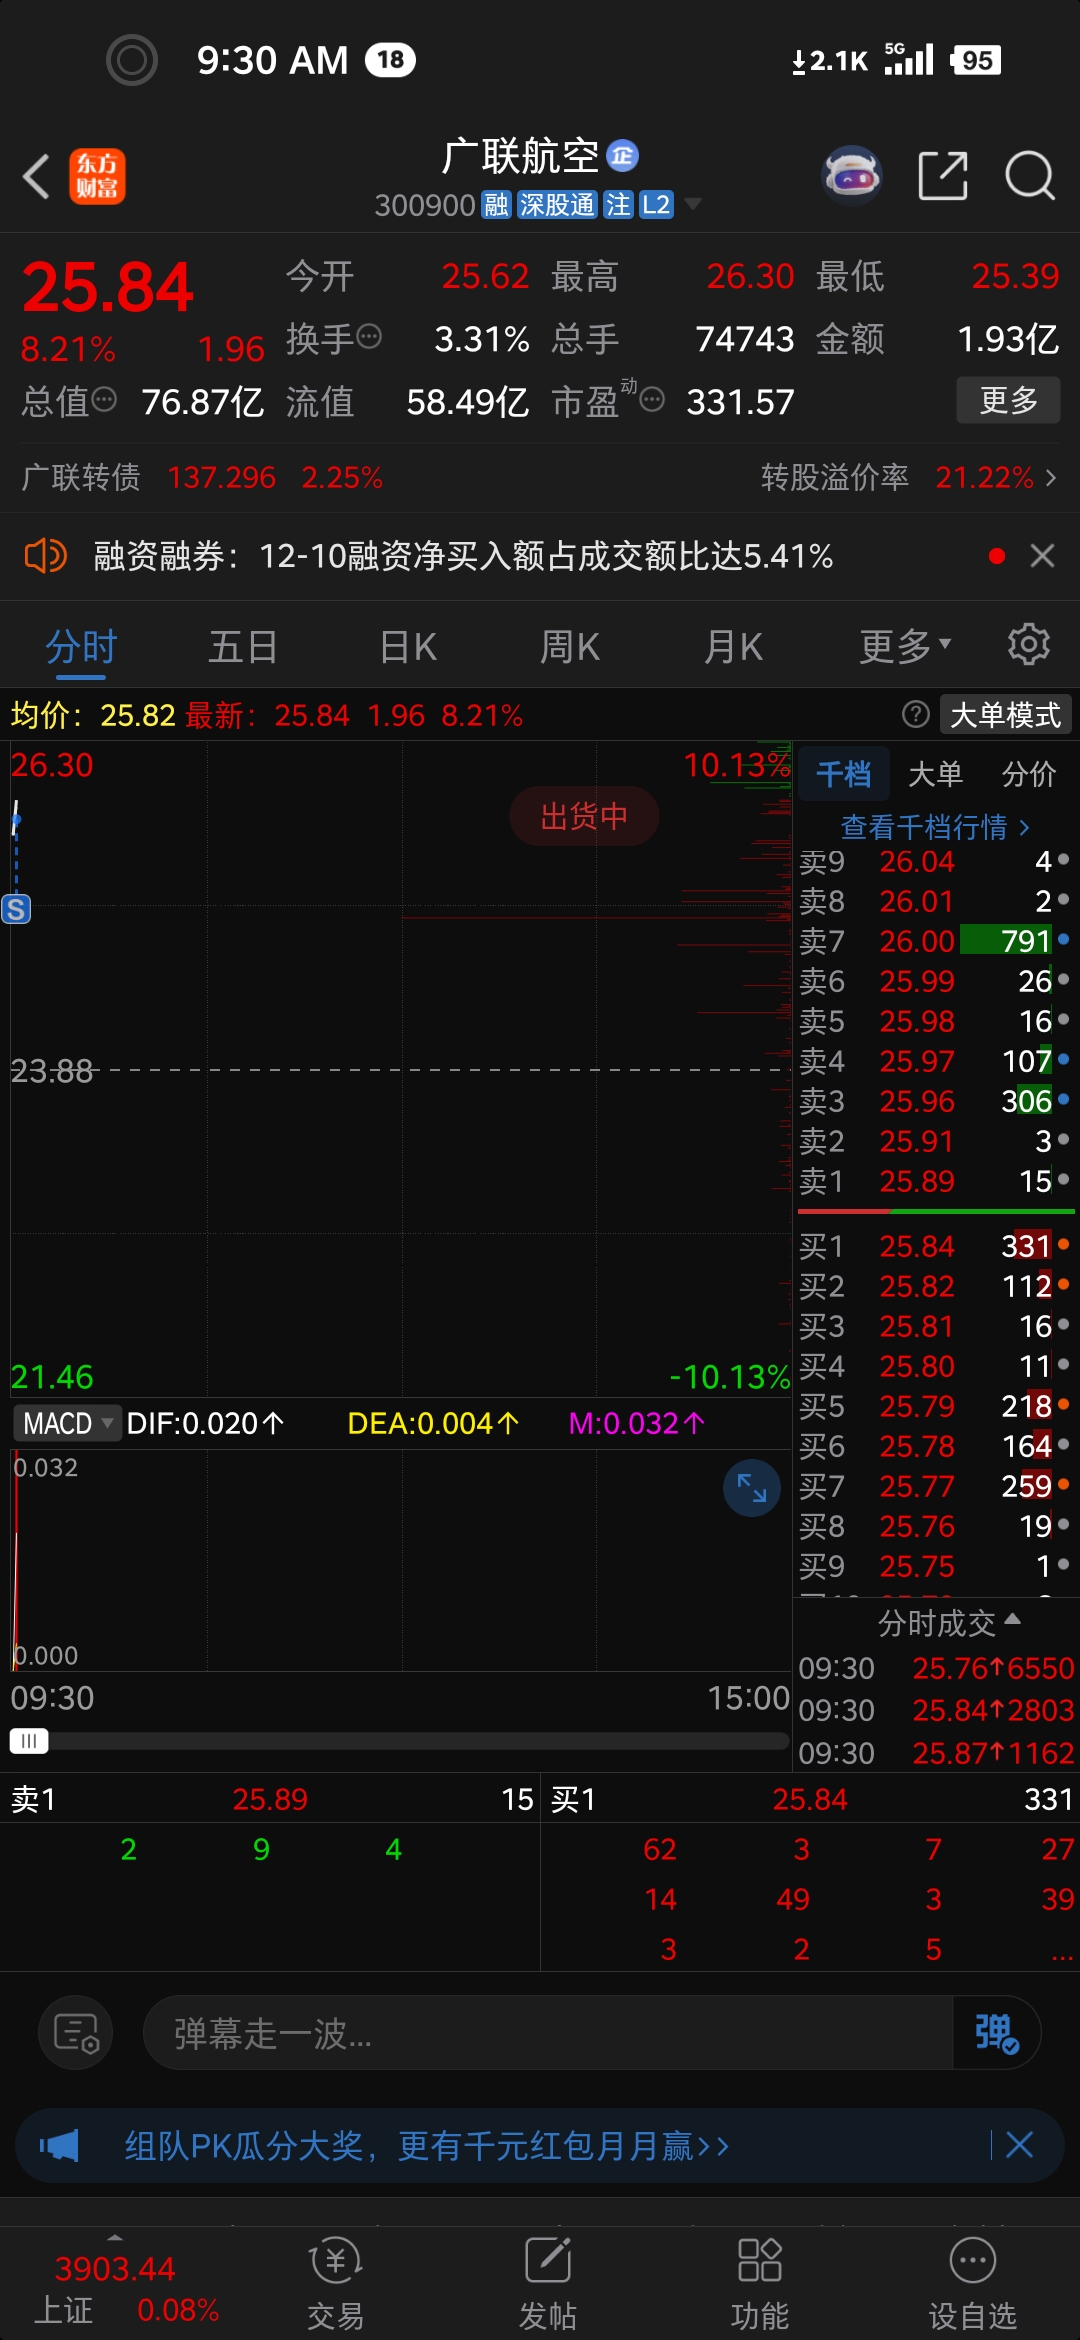Viewport: 1080px width, 2340px height.
Task: Tap the L2 level tag
Action: (x=656, y=205)
